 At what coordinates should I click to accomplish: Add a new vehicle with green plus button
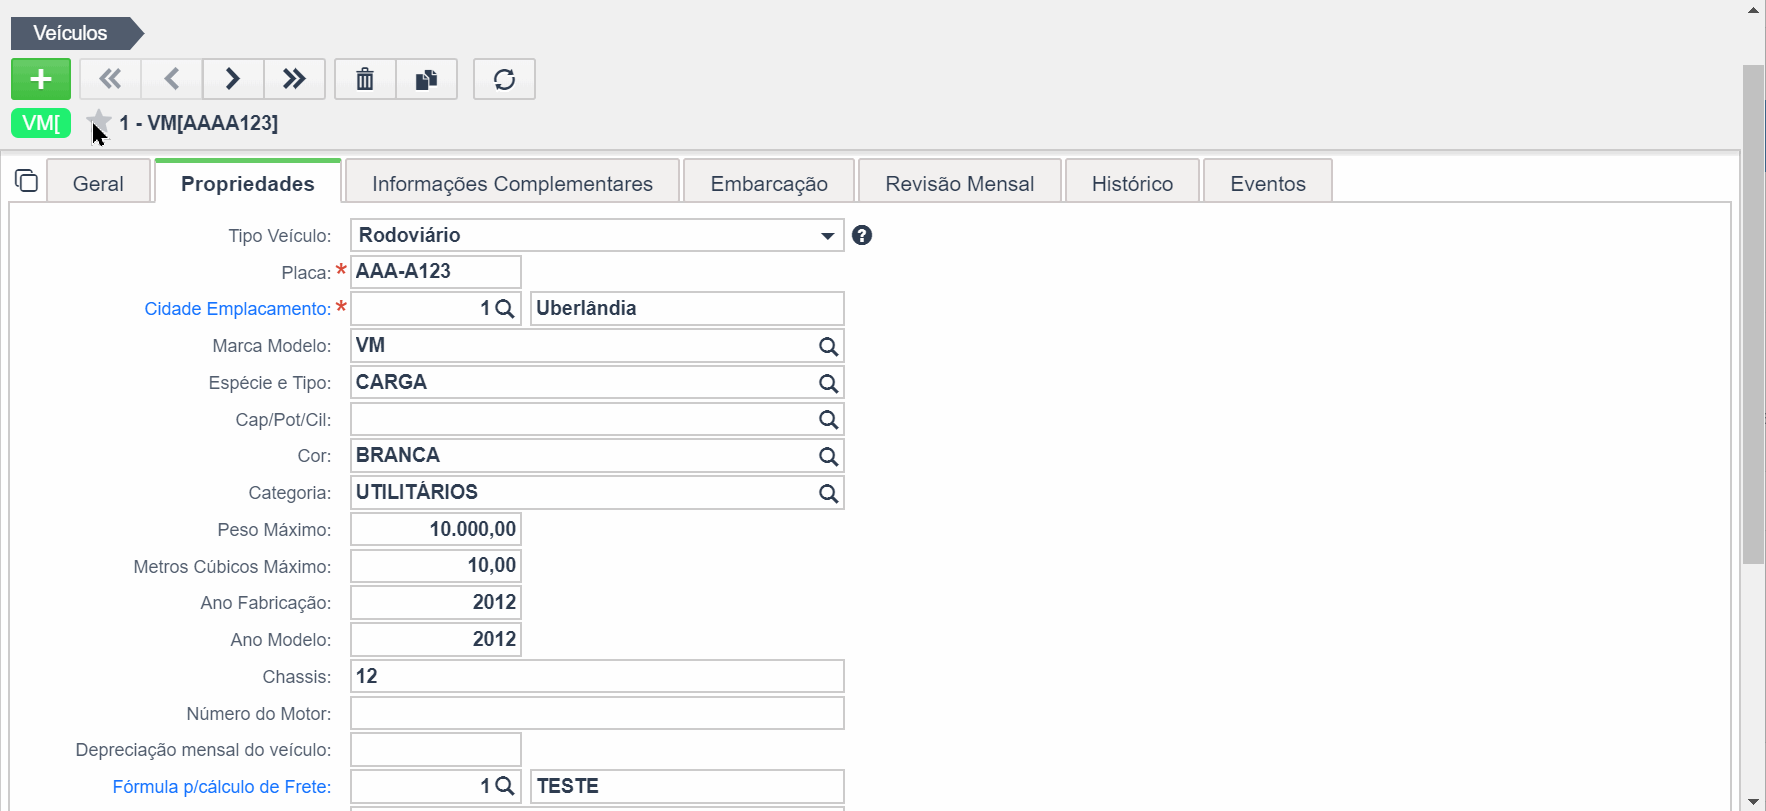[41, 79]
